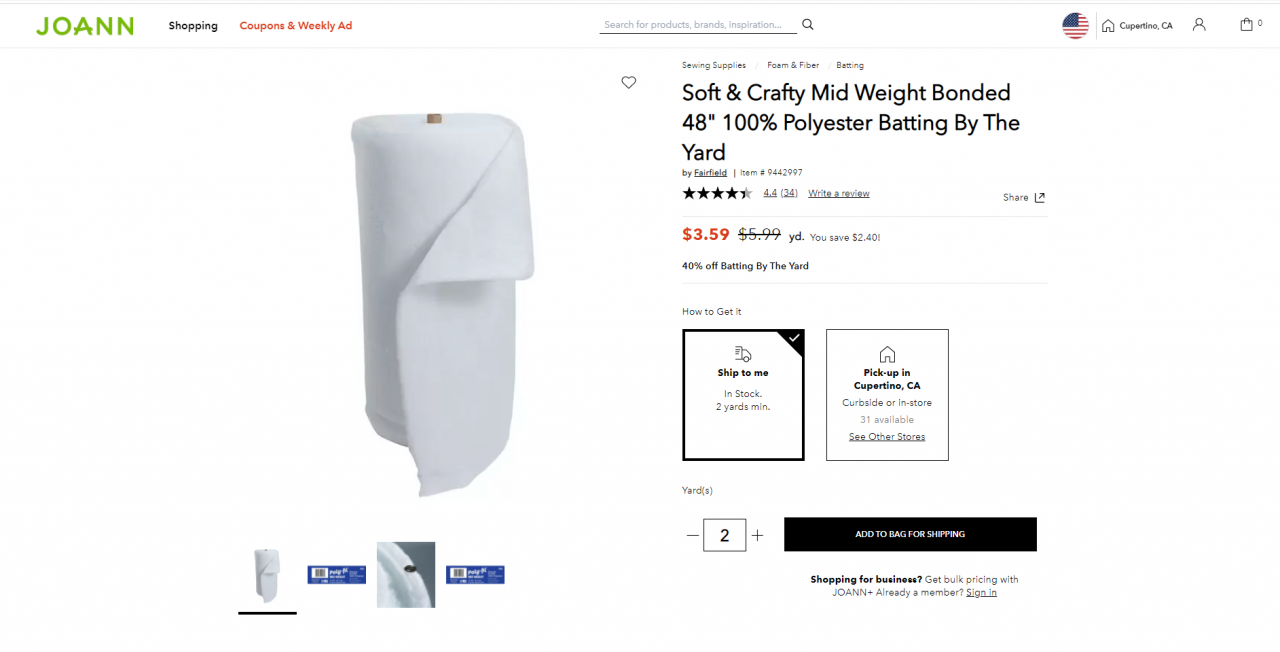This screenshot has height=652, width=1280.
Task: Open the Shopping menu
Action: 193,26
